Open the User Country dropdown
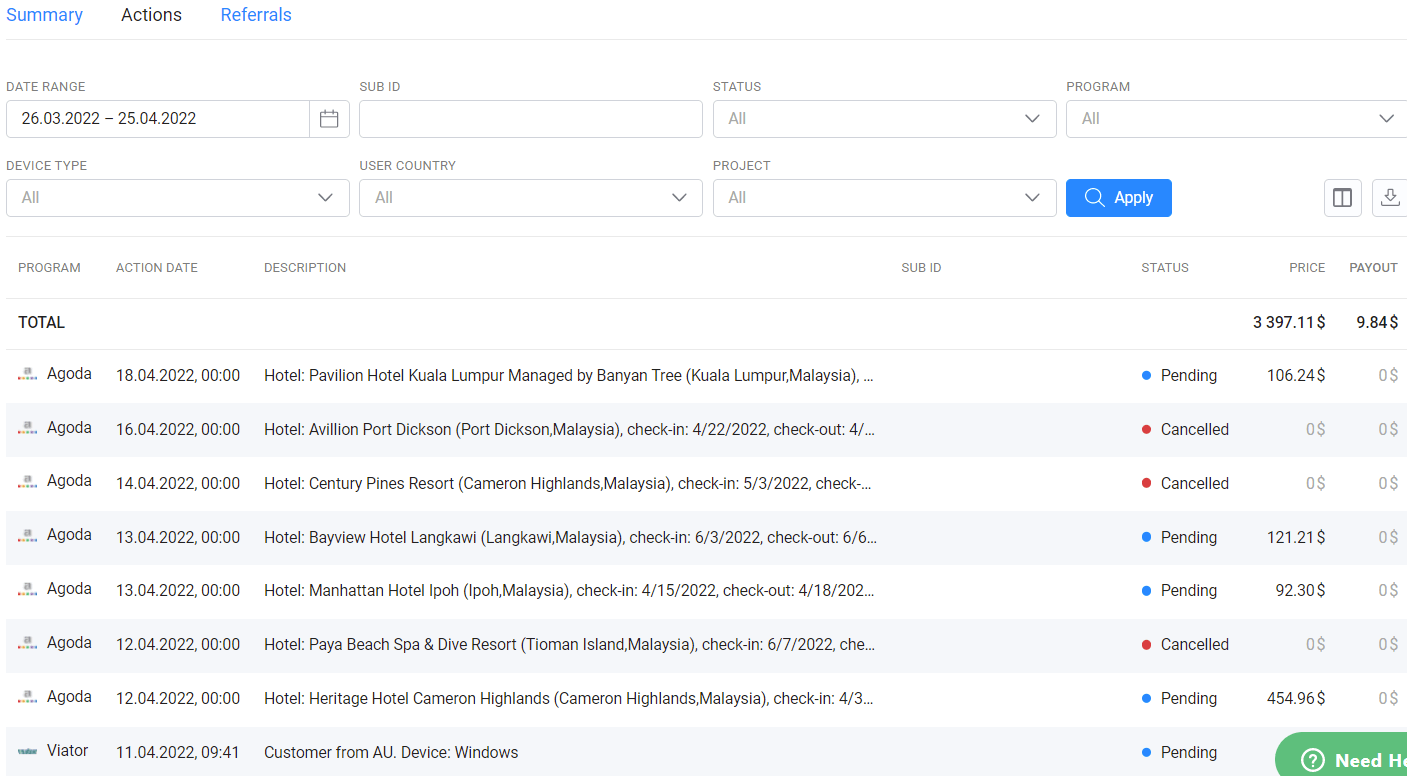The height and width of the screenshot is (776, 1407). [531, 198]
